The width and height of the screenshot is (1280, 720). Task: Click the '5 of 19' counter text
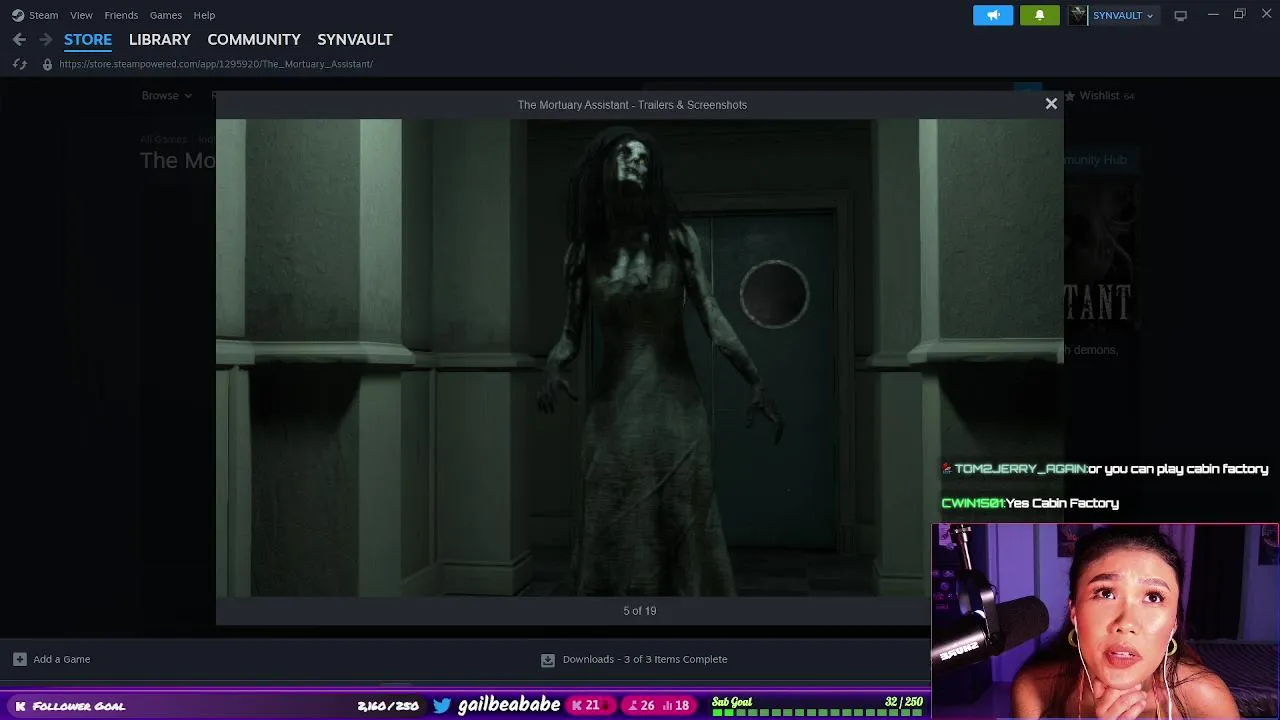pos(640,611)
